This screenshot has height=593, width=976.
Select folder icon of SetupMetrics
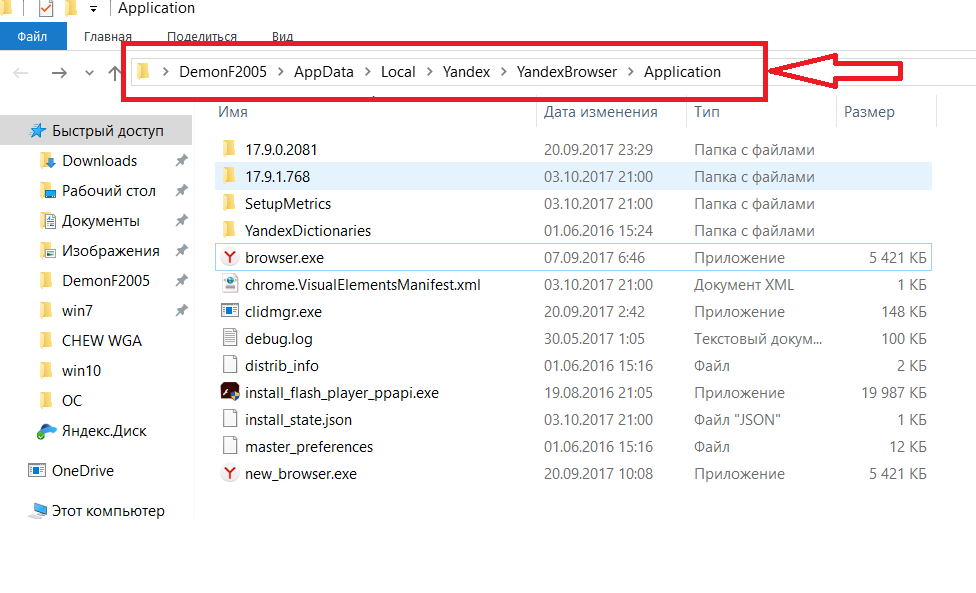(x=229, y=203)
